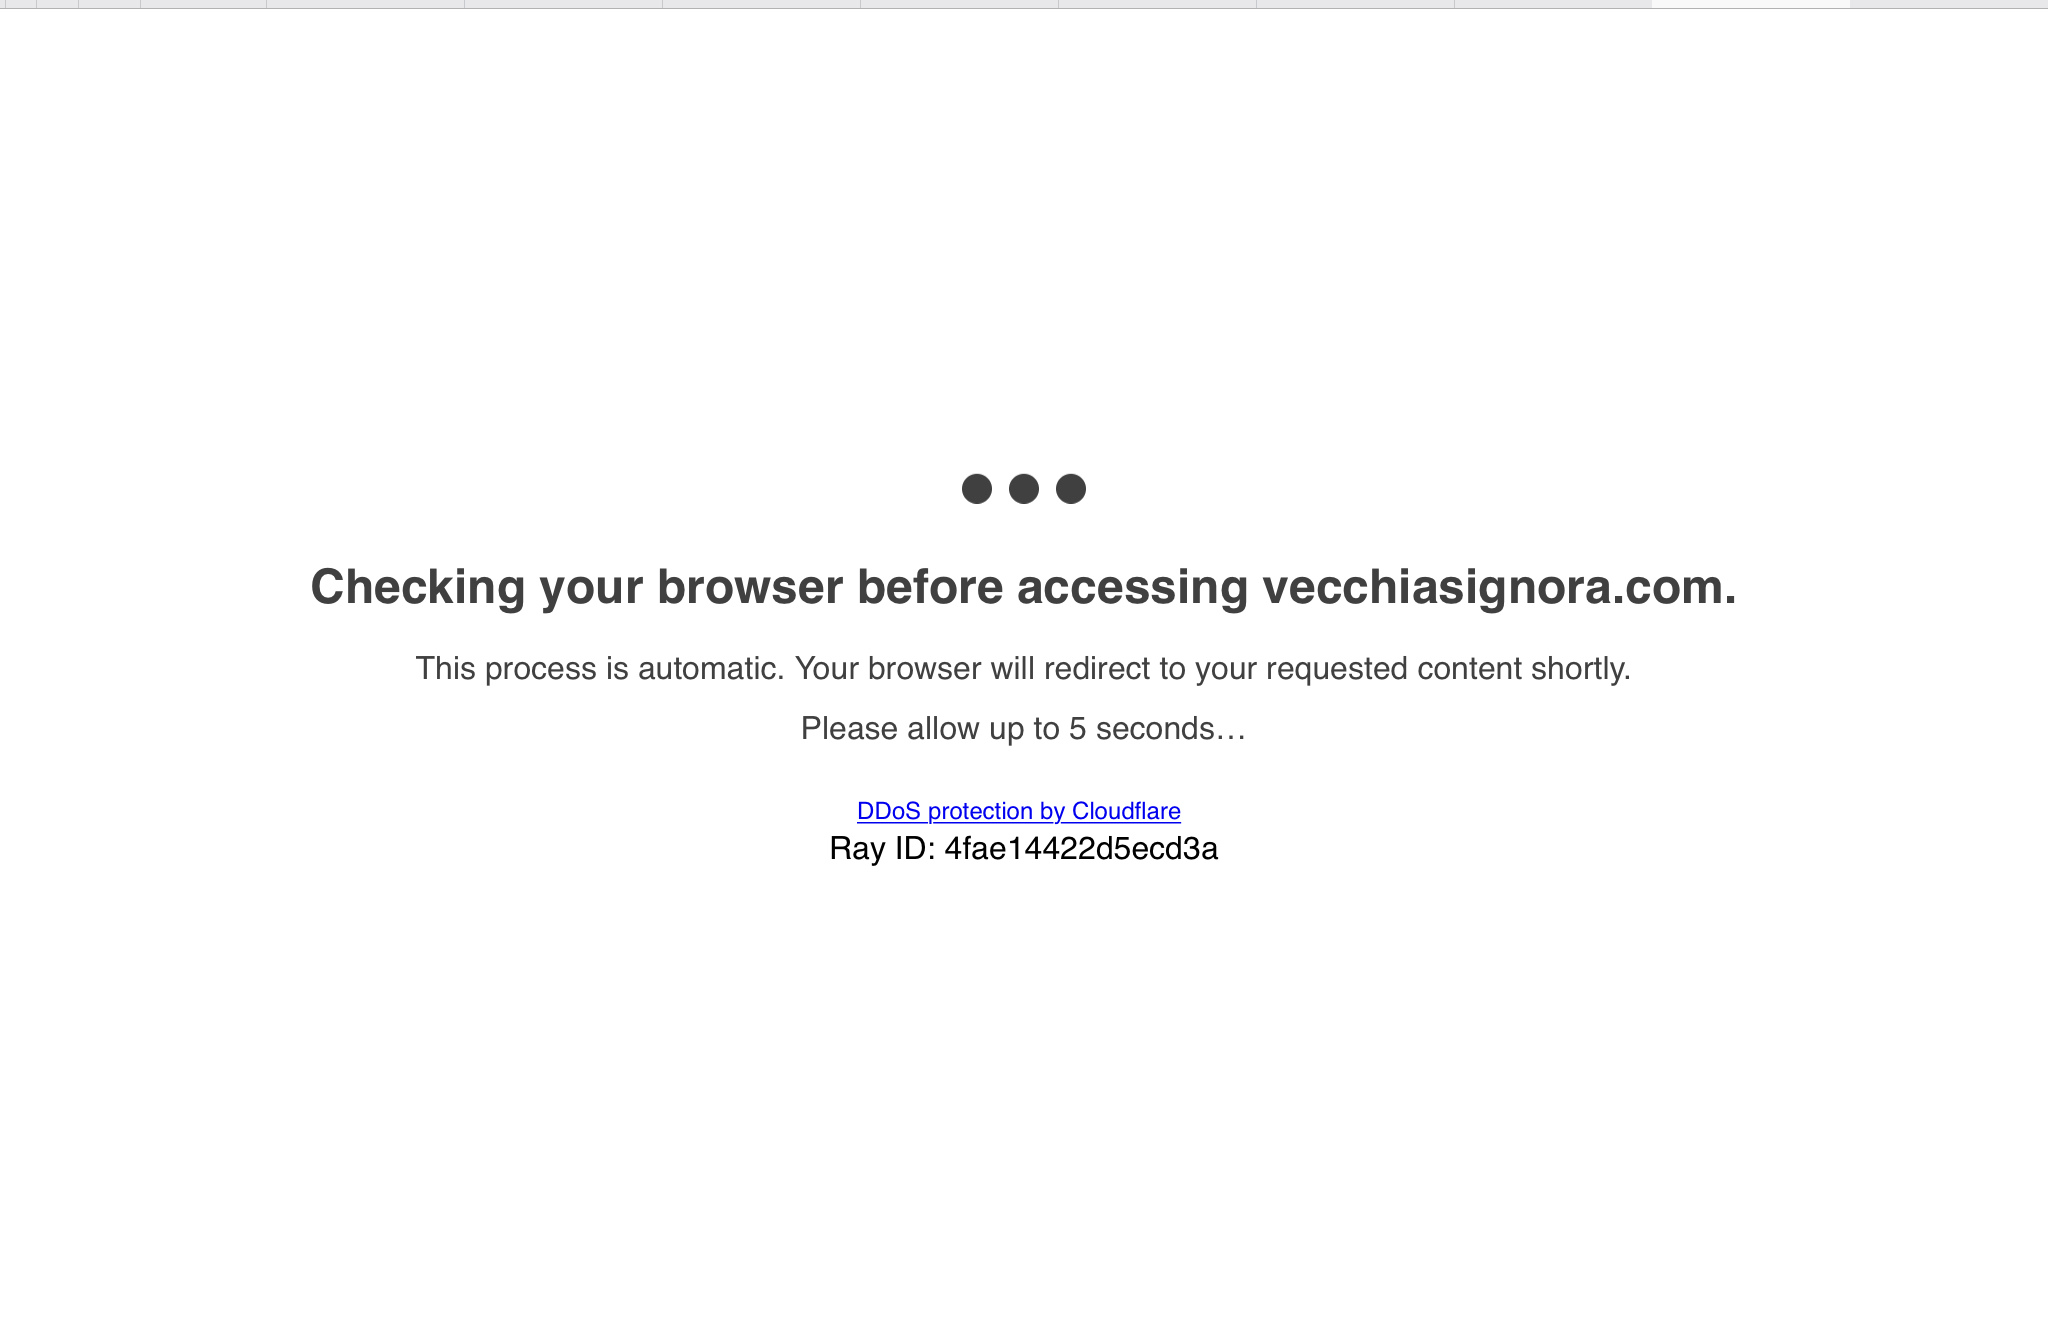Click the leftmost loading dot

[x=977, y=489]
